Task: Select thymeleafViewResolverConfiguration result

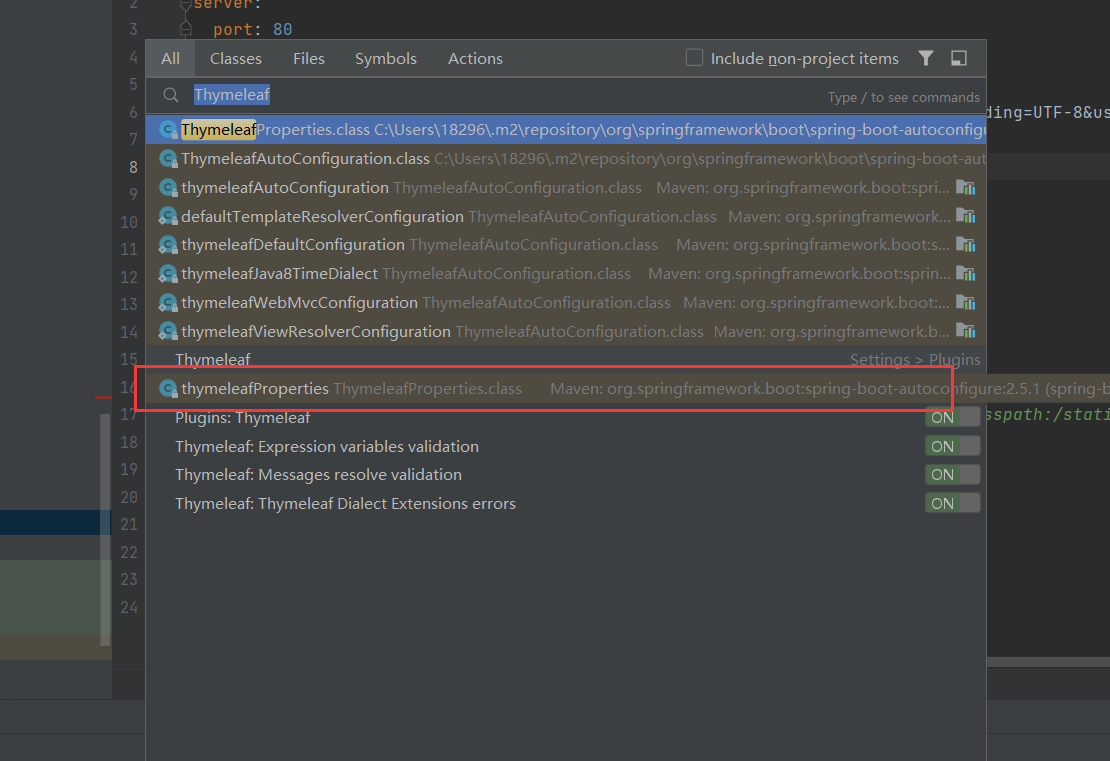Action: coord(566,331)
